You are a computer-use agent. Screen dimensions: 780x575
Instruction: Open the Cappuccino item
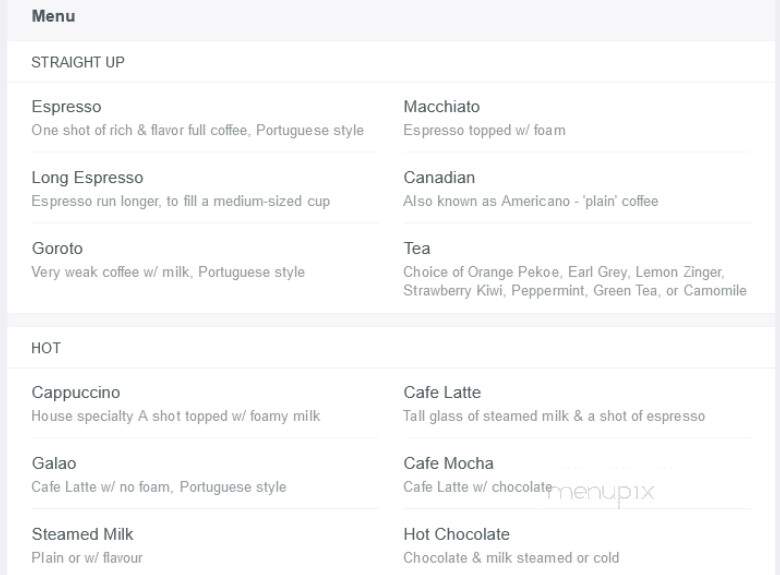tap(76, 392)
